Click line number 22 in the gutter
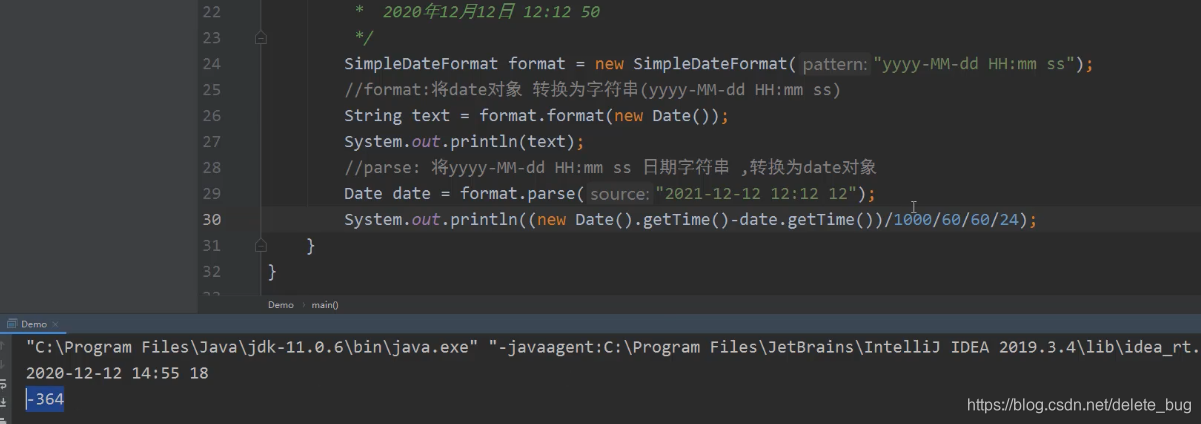Image resolution: width=1201 pixels, height=424 pixels. click(x=211, y=12)
